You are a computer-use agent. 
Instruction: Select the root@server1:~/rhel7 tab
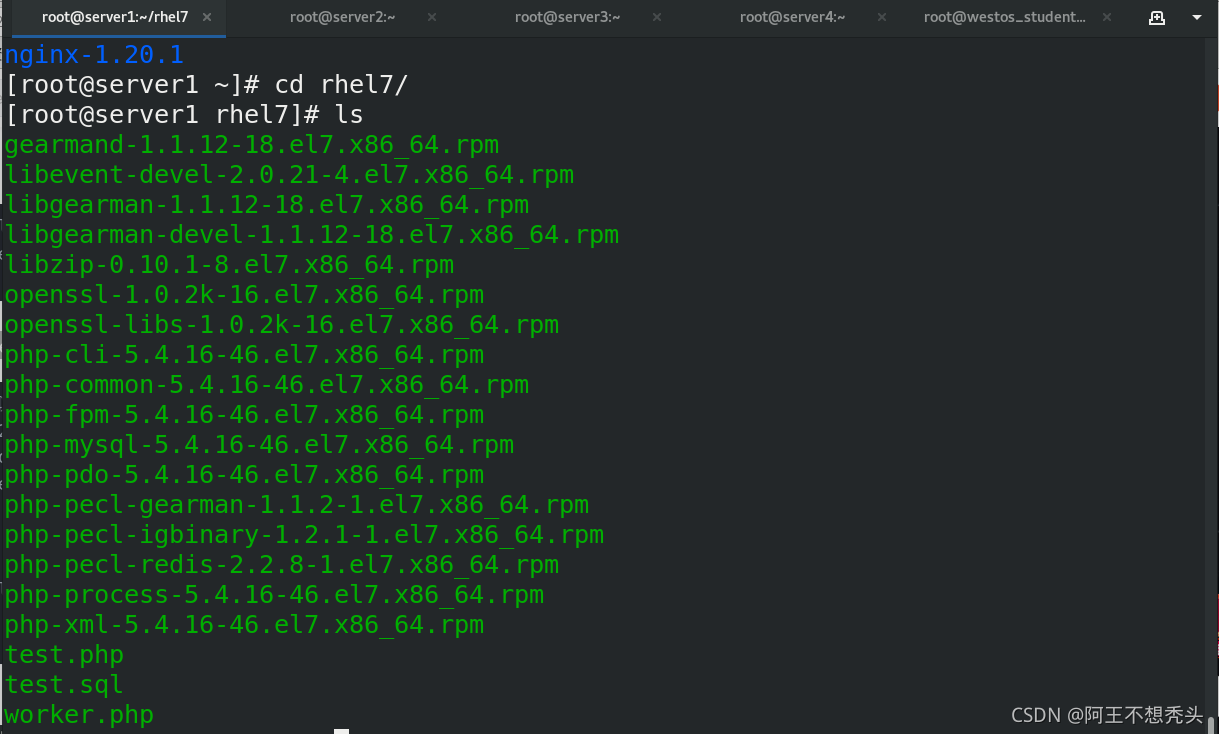[115, 17]
